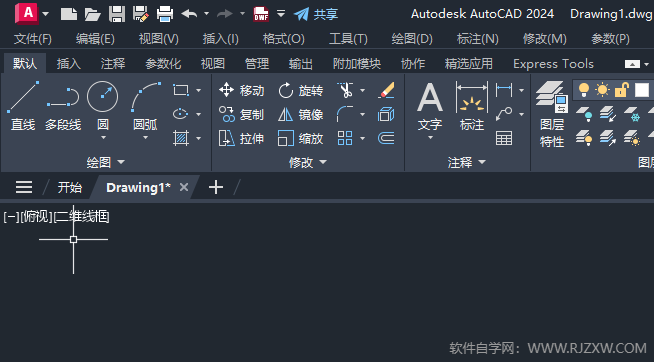
Task: Click the DWF publish icon
Action: [x=261, y=14]
